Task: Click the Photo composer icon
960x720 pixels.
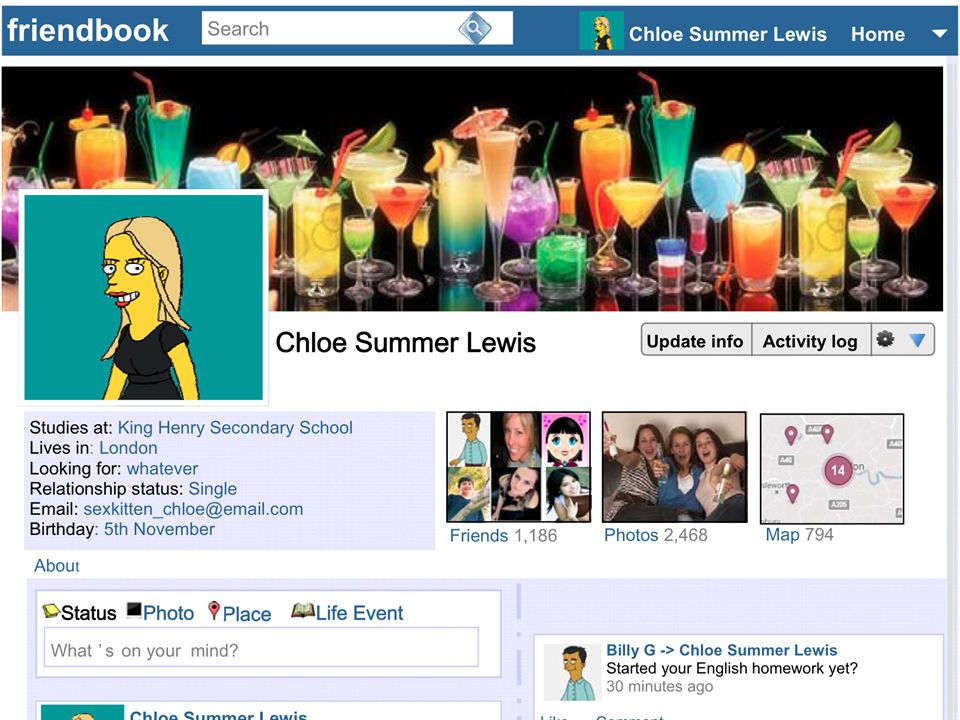Action: pos(133,610)
